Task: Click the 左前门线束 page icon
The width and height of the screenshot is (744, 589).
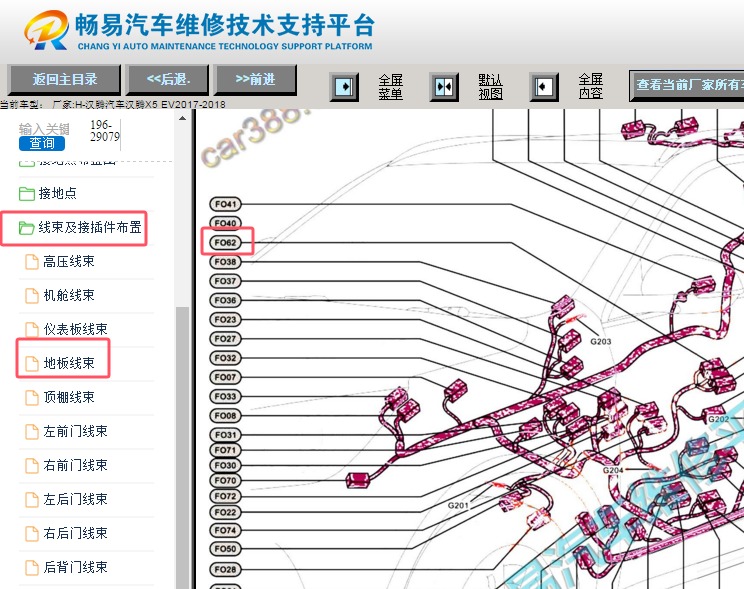Action: (32, 432)
